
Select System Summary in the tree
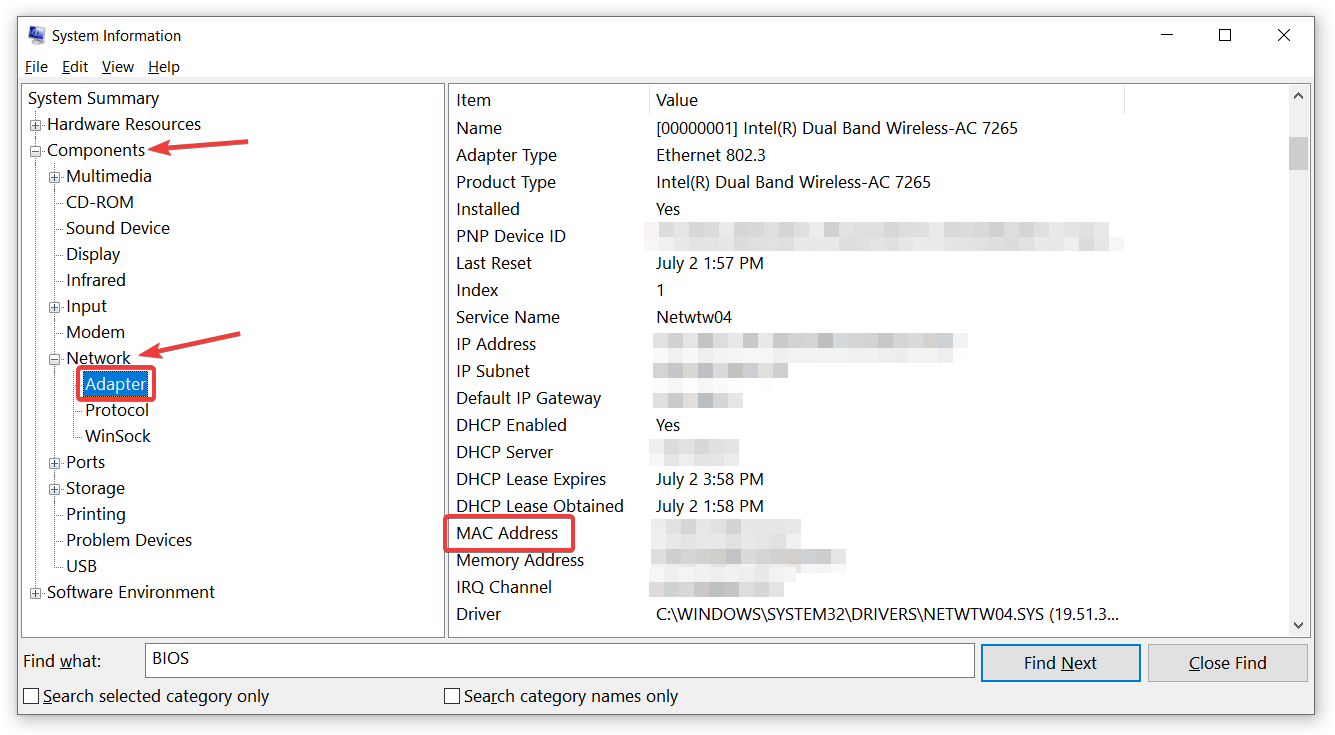tap(94, 98)
